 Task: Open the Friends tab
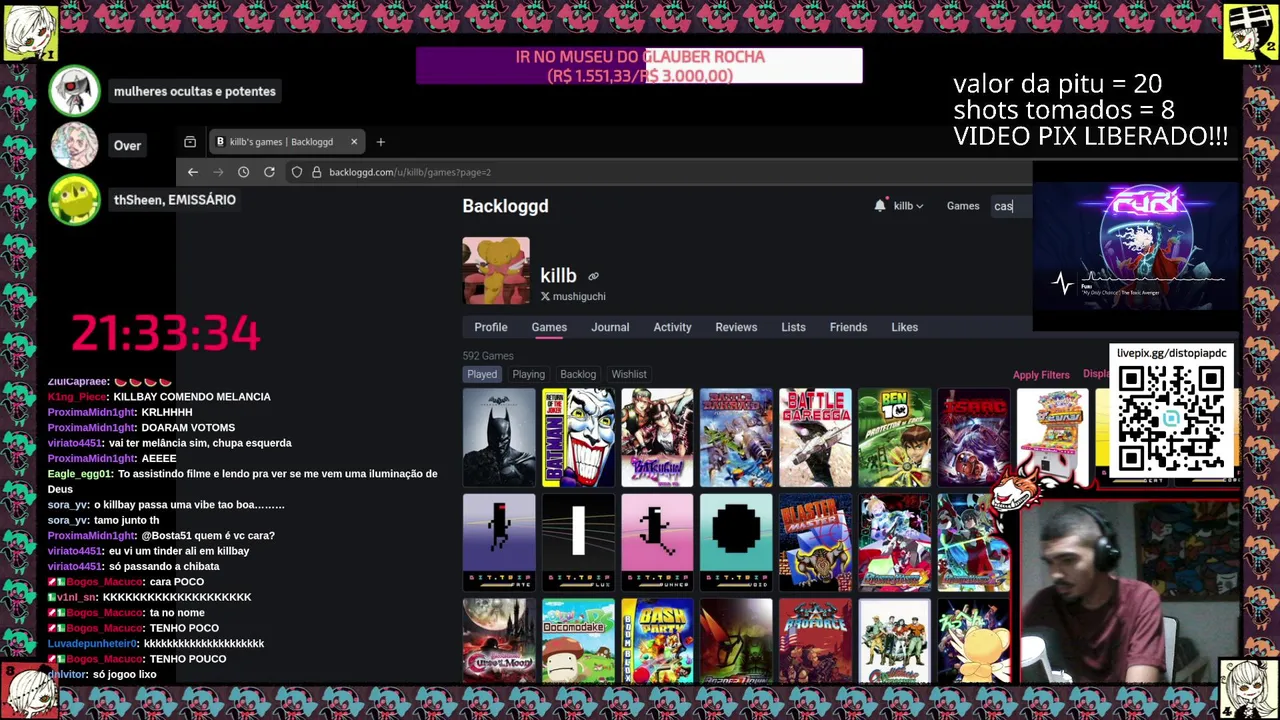tap(848, 327)
